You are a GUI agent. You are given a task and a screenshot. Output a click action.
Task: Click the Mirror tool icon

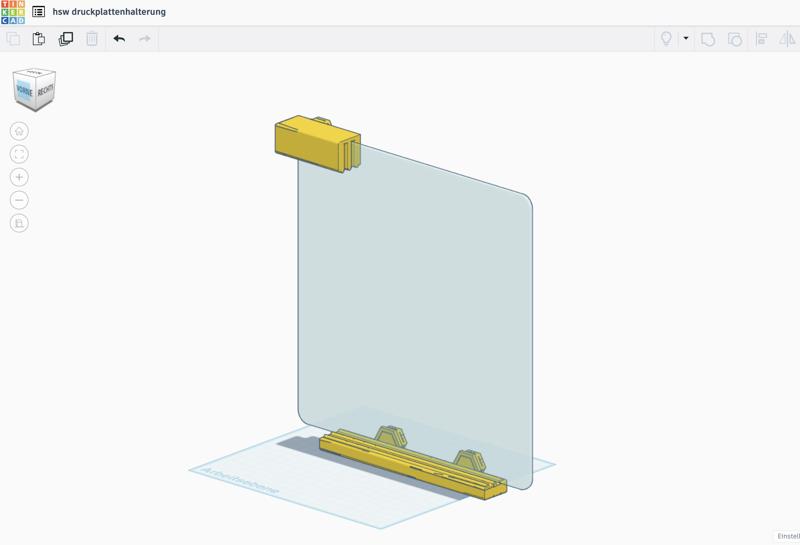[x=787, y=39]
